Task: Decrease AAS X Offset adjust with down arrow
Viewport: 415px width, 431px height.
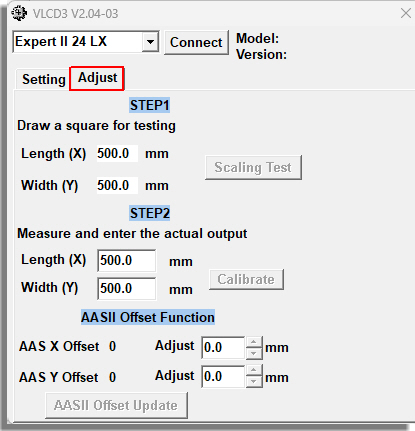Action: click(x=254, y=353)
